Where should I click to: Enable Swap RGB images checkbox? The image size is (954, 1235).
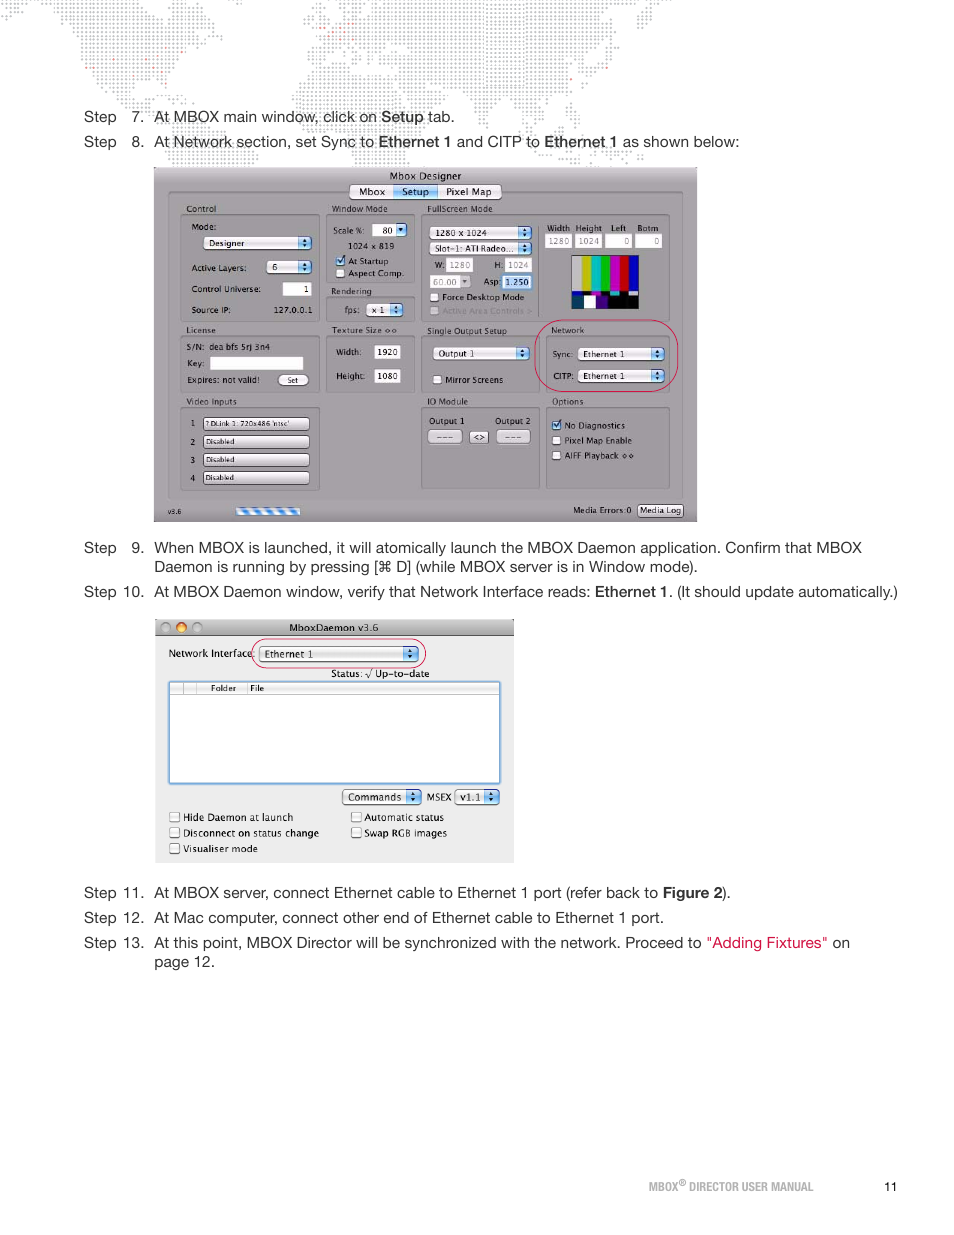(x=356, y=832)
